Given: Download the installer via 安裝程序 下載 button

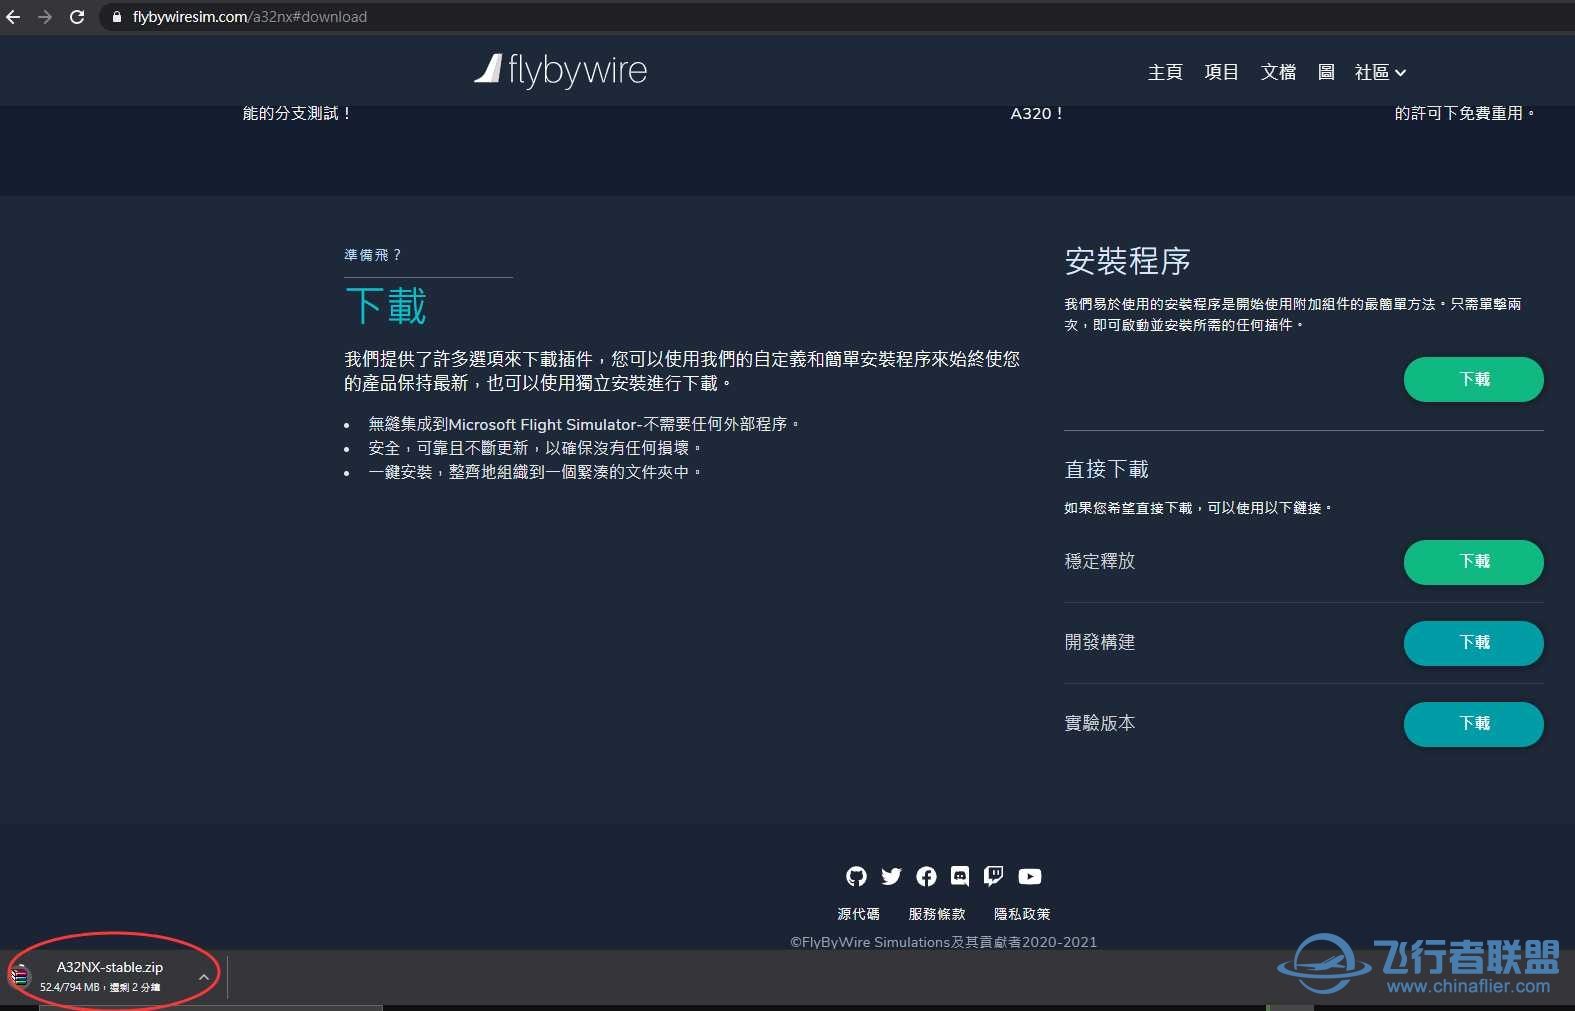Looking at the screenshot, I should pos(1473,379).
